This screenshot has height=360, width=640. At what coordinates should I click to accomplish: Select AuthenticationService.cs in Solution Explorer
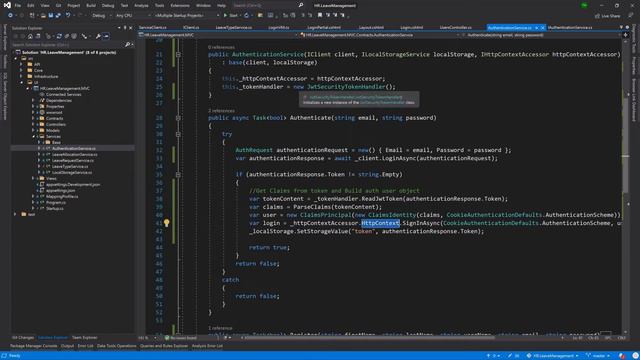pos(74,149)
